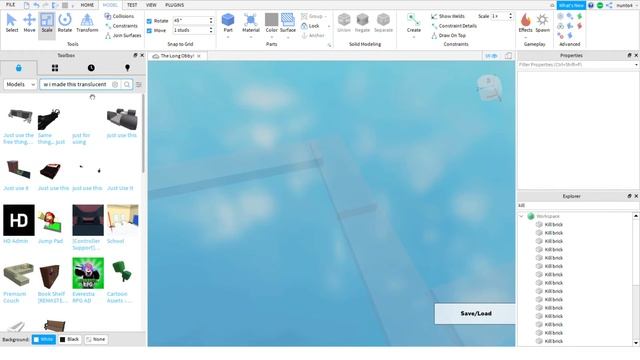This screenshot has height=360, width=640.
Task: Click the Spawn icon
Action: pos(542,23)
